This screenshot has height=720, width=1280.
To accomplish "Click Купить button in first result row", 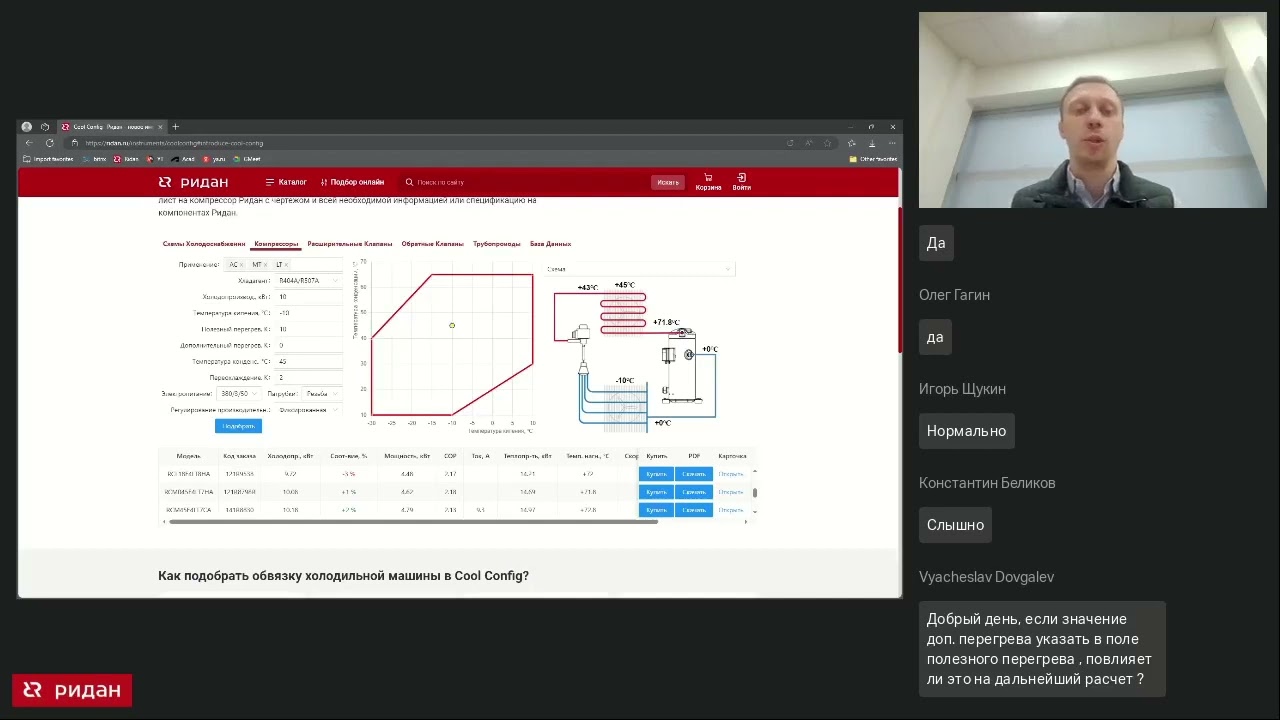I will (656, 474).
